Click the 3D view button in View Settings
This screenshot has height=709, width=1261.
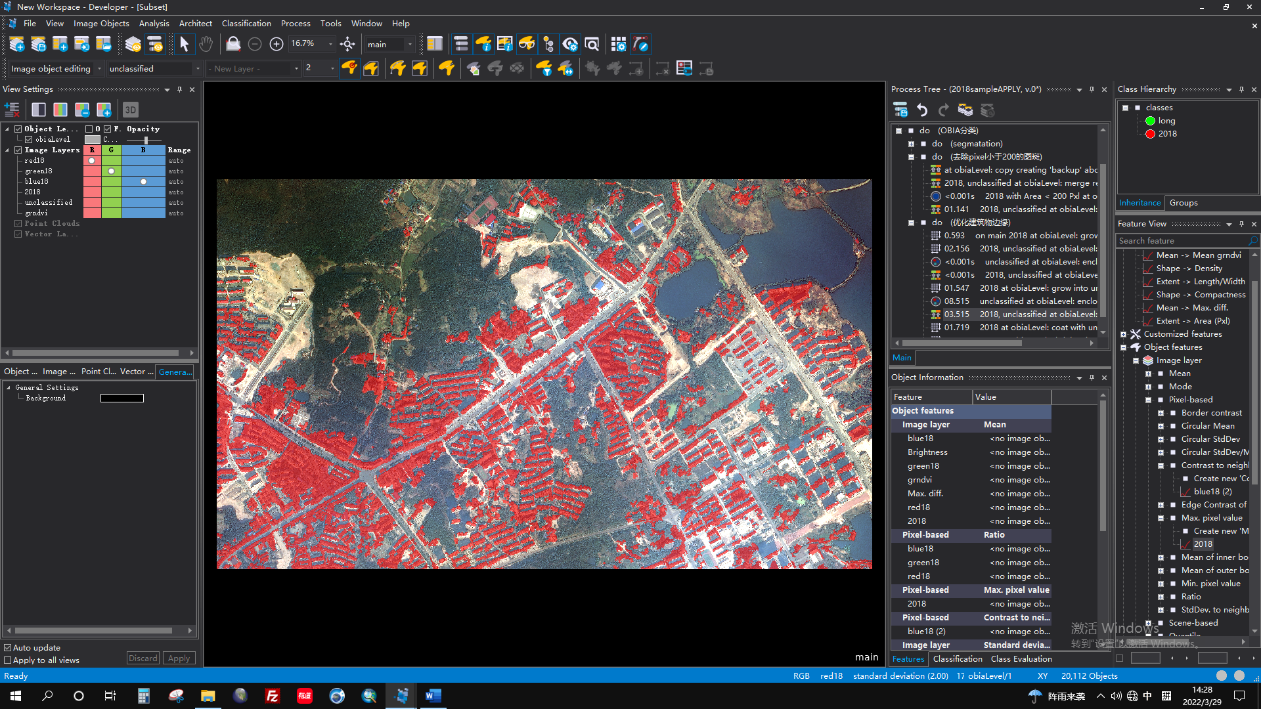(x=130, y=110)
